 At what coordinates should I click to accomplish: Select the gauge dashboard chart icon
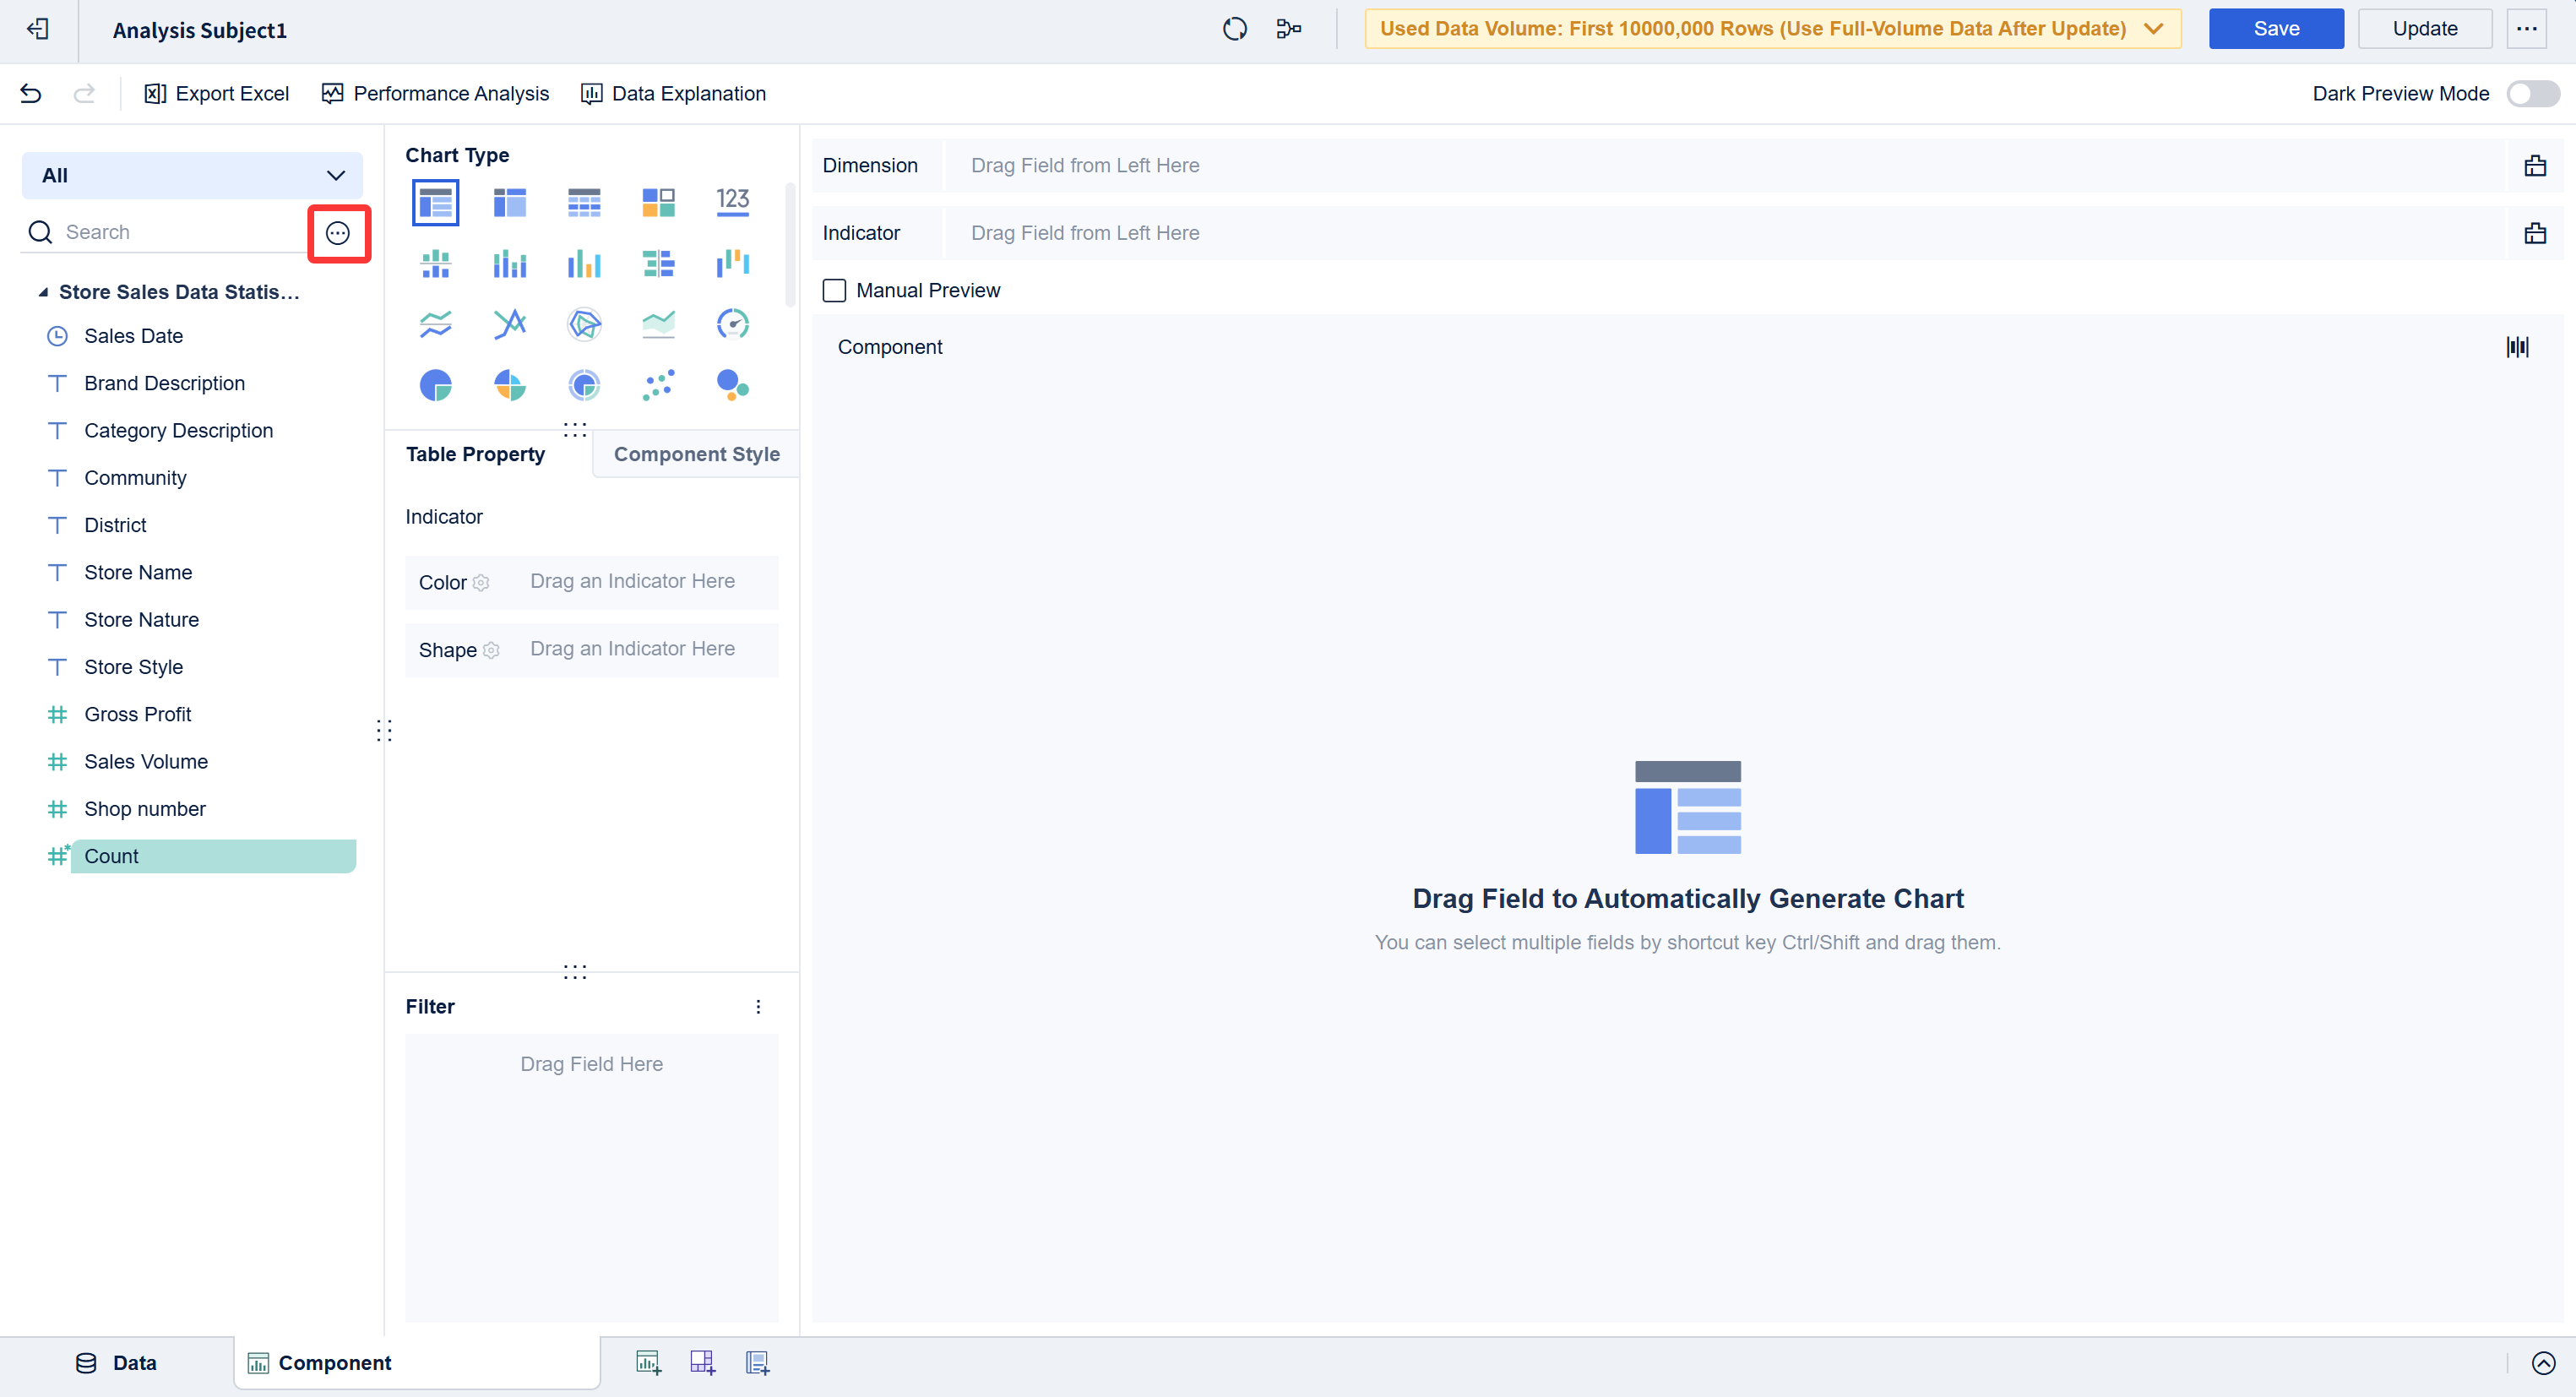click(732, 324)
